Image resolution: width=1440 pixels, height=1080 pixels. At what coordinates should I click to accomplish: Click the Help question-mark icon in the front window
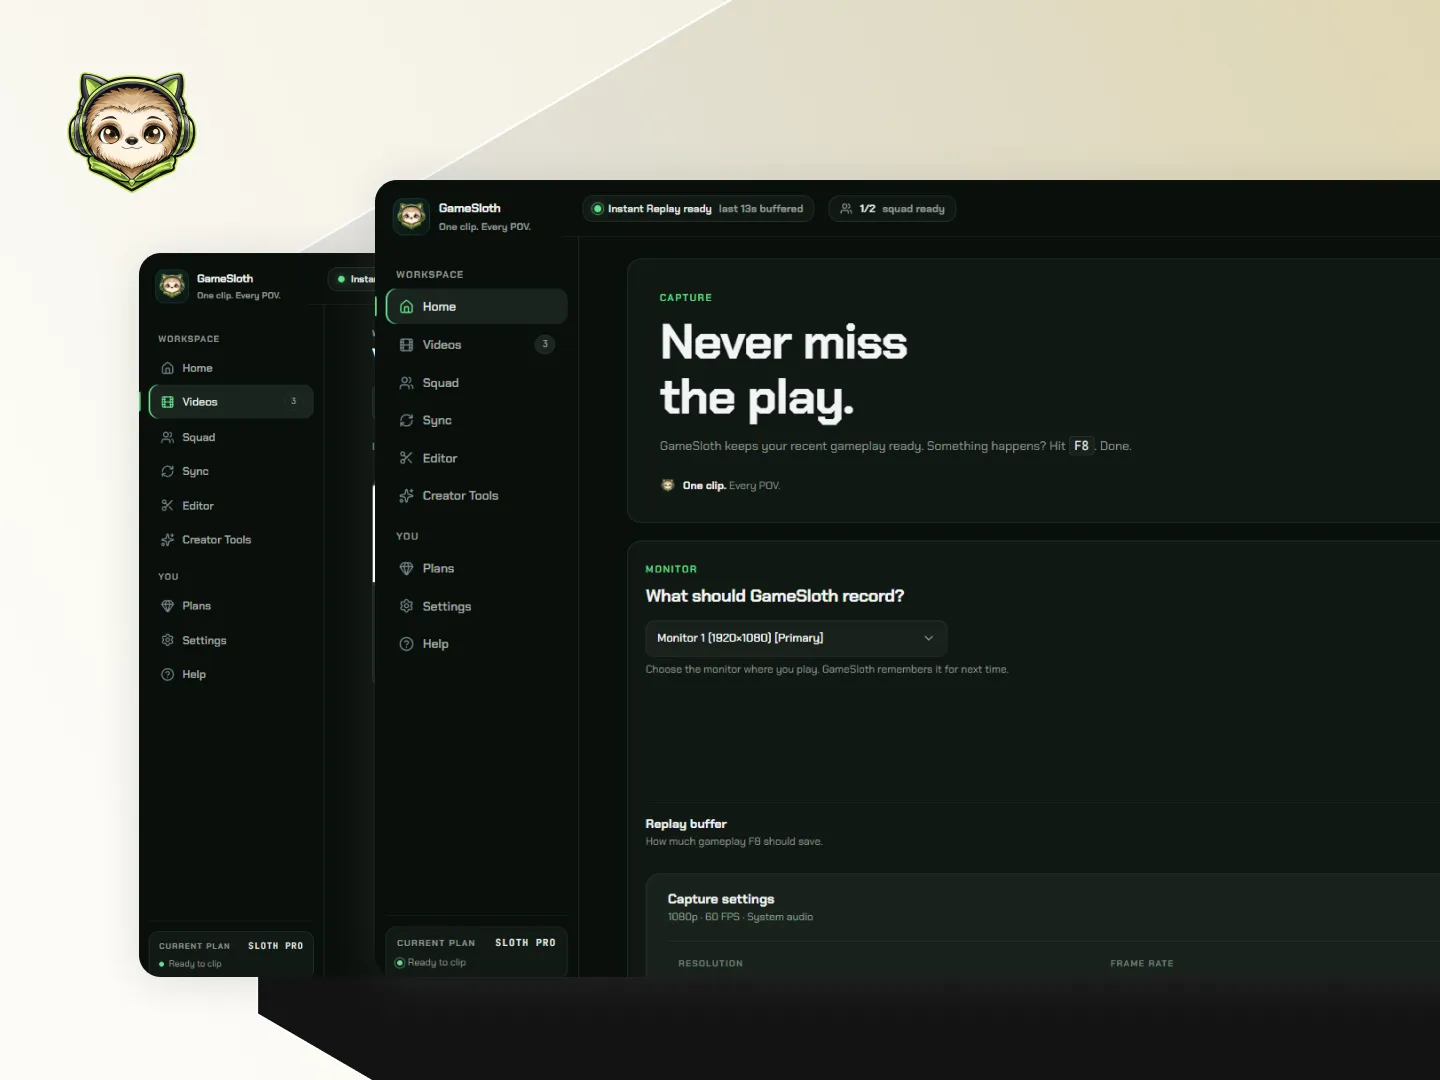tap(406, 644)
